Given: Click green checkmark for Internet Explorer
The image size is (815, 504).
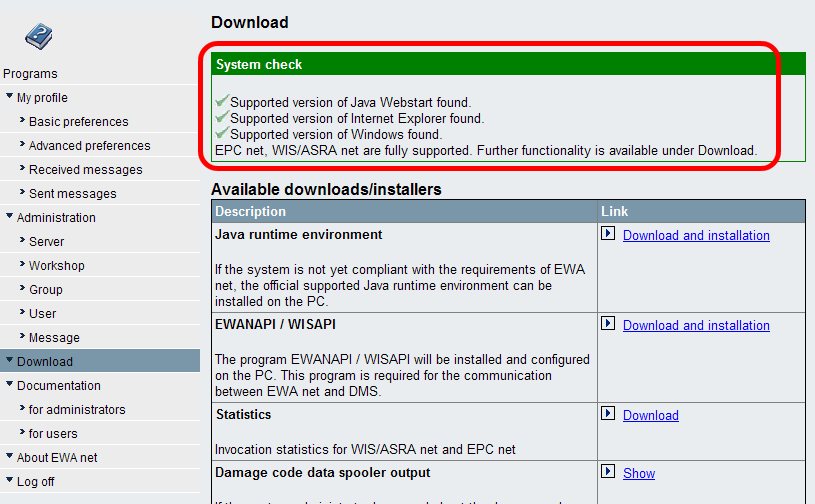Looking at the screenshot, I should [222, 117].
